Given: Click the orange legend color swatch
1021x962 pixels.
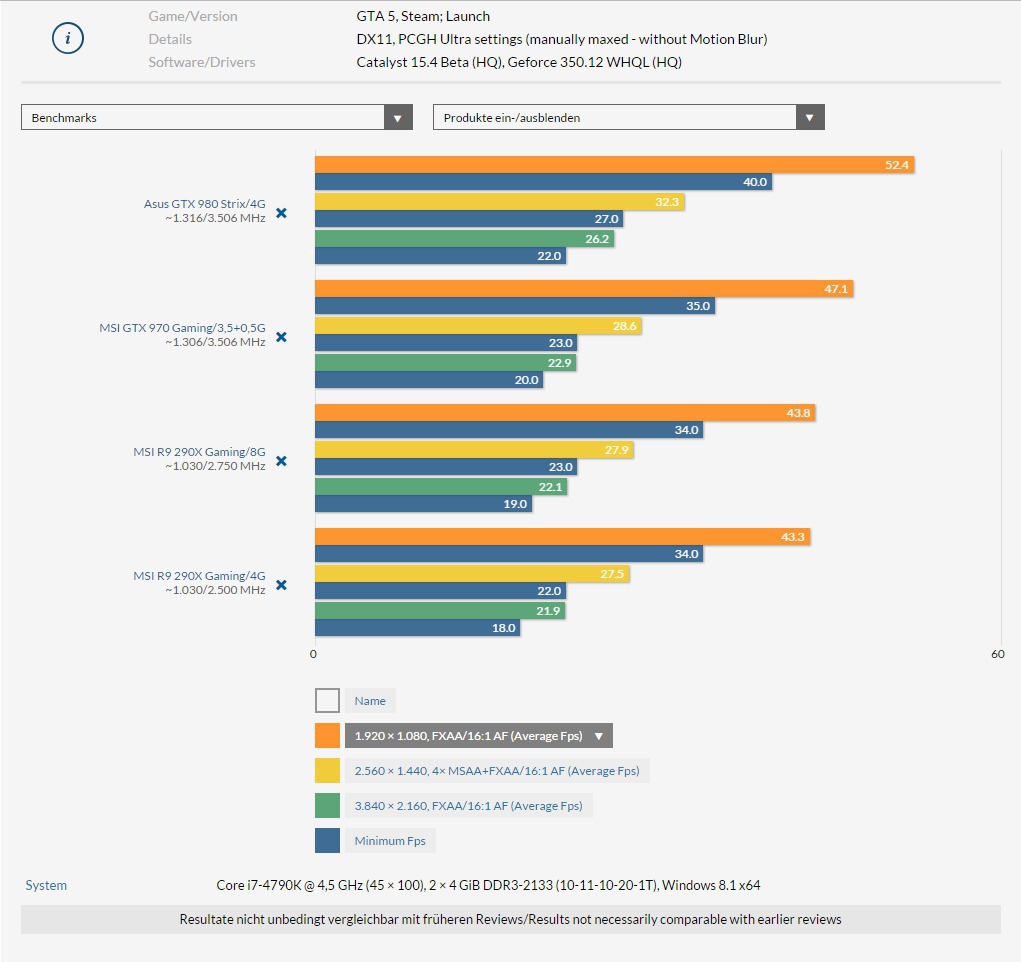Looking at the screenshot, I should 328,735.
